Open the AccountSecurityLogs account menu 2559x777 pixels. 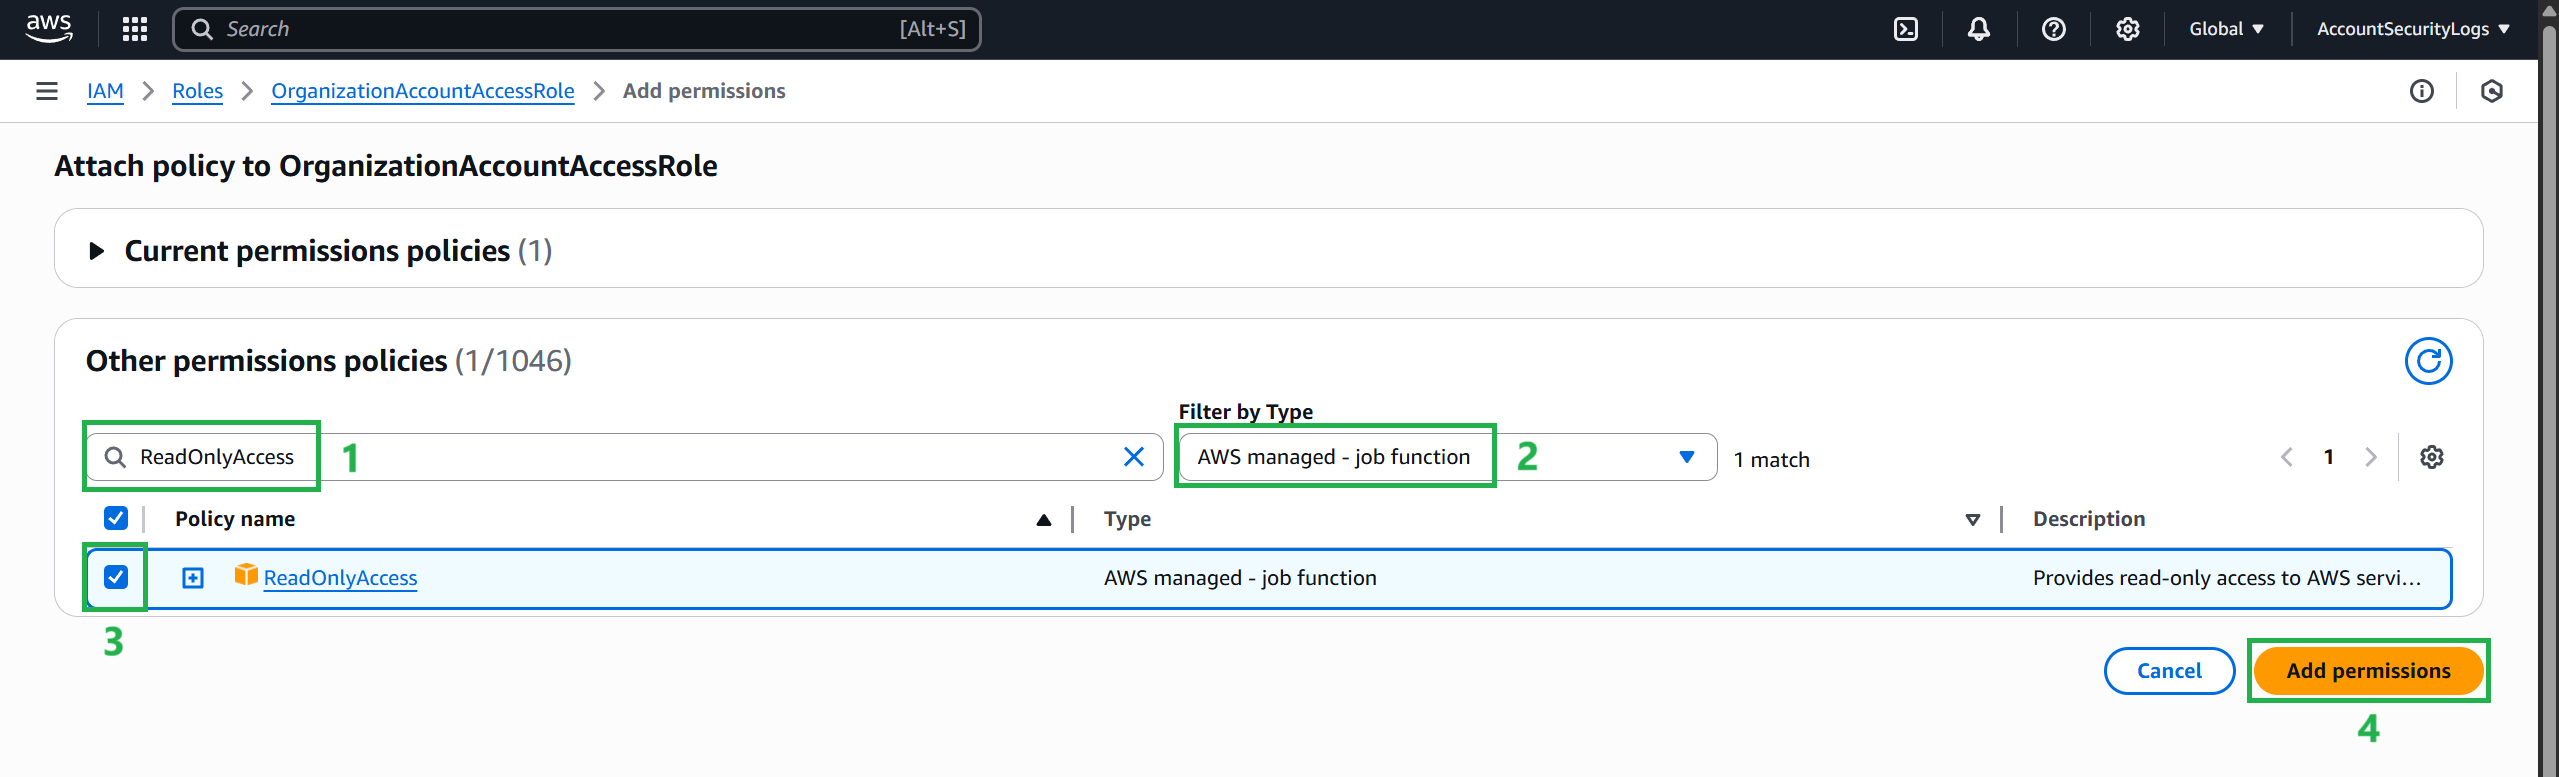point(2412,29)
